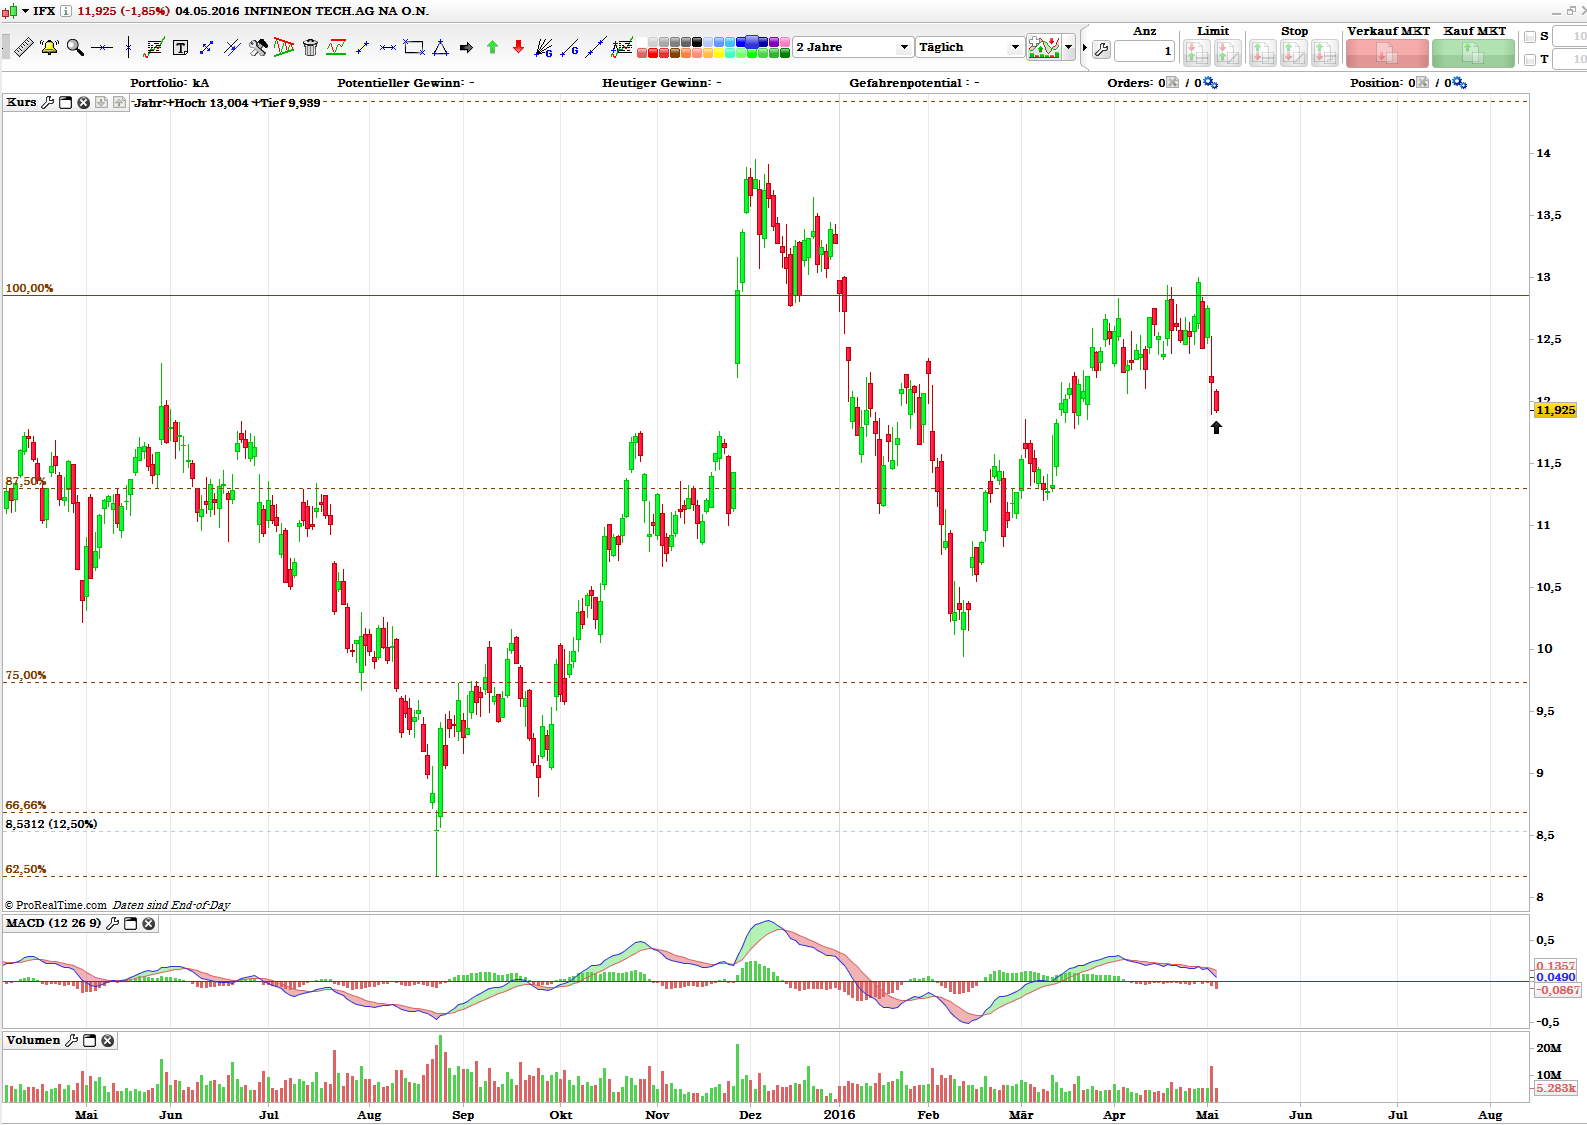Image resolution: width=1587 pixels, height=1125 pixels.
Task: Click the trash can delete tool
Action: [x=310, y=47]
